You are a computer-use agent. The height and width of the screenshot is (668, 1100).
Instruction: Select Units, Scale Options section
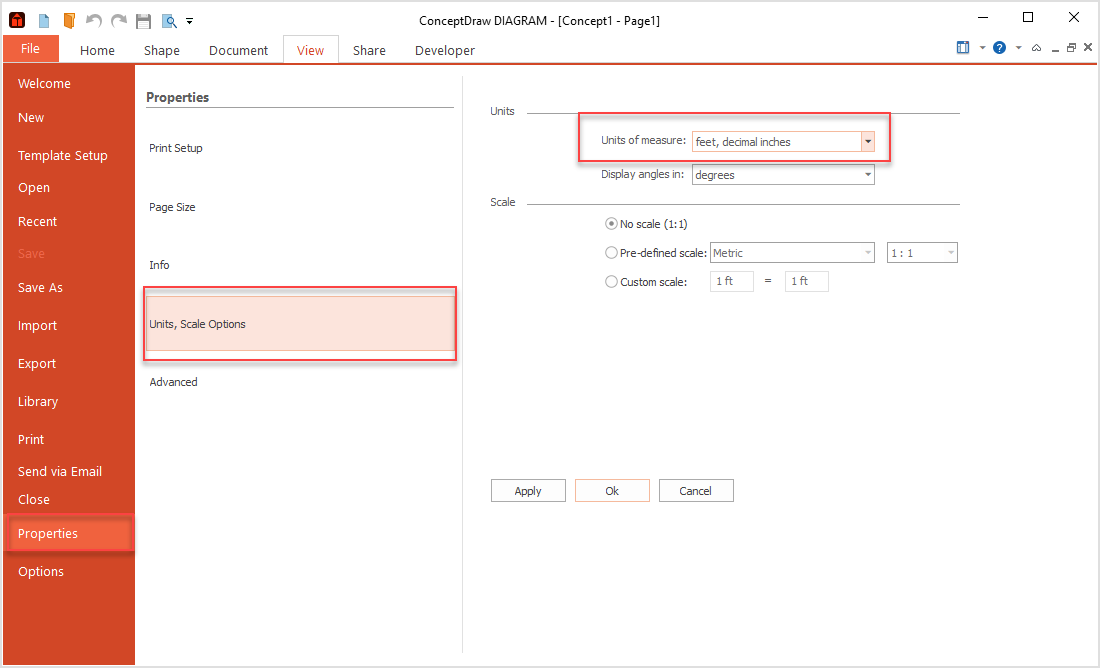point(300,323)
